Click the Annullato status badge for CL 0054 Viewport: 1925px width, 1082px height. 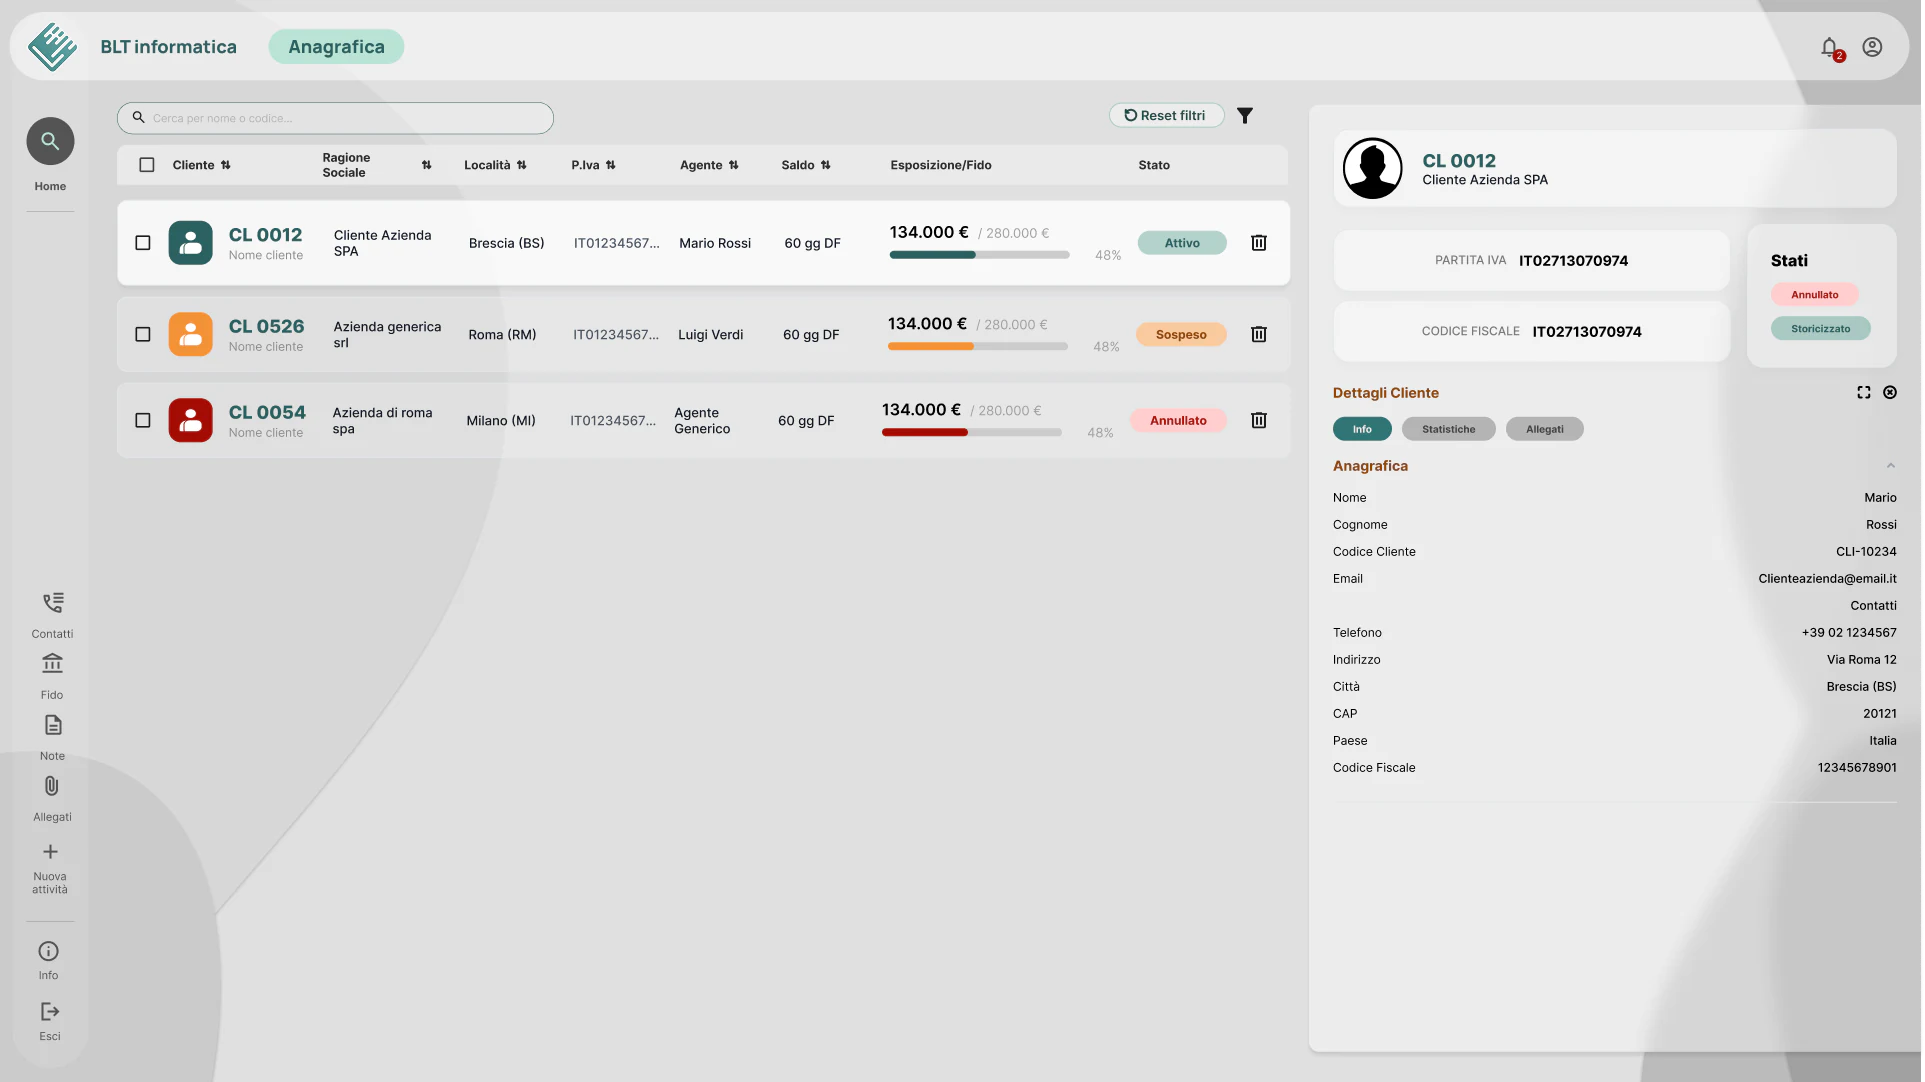click(x=1178, y=420)
